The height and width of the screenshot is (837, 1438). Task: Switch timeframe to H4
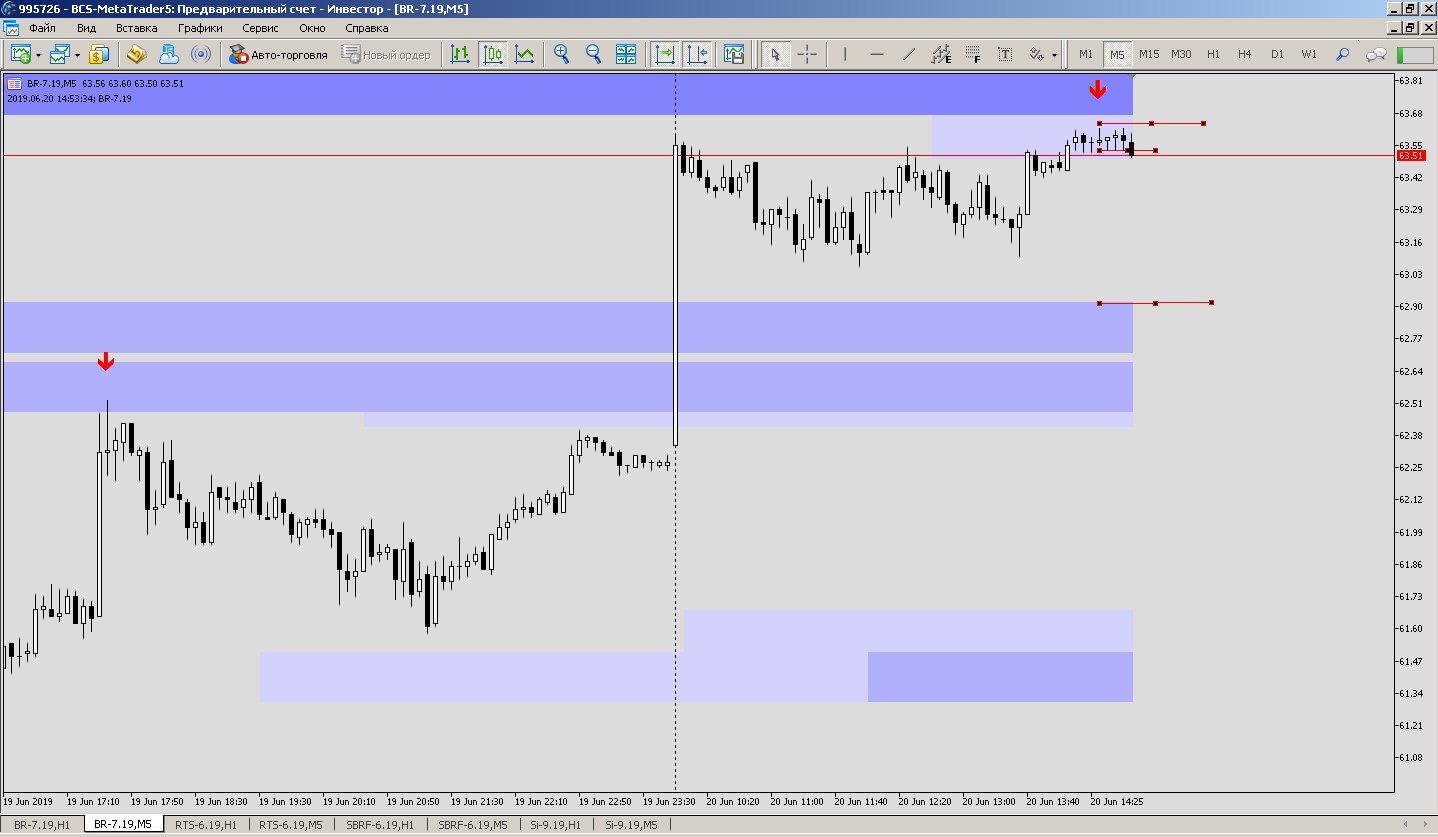(x=1245, y=54)
